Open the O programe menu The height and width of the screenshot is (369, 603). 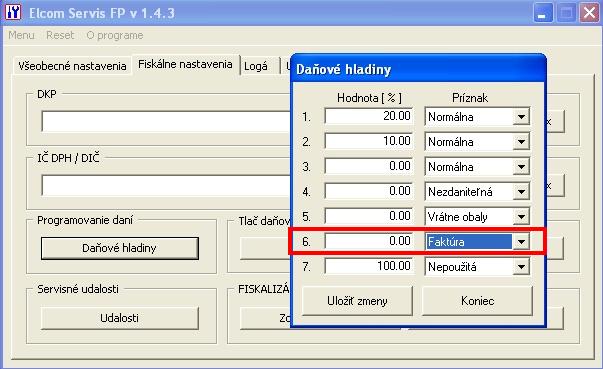pyautogui.click(x=115, y=35)
